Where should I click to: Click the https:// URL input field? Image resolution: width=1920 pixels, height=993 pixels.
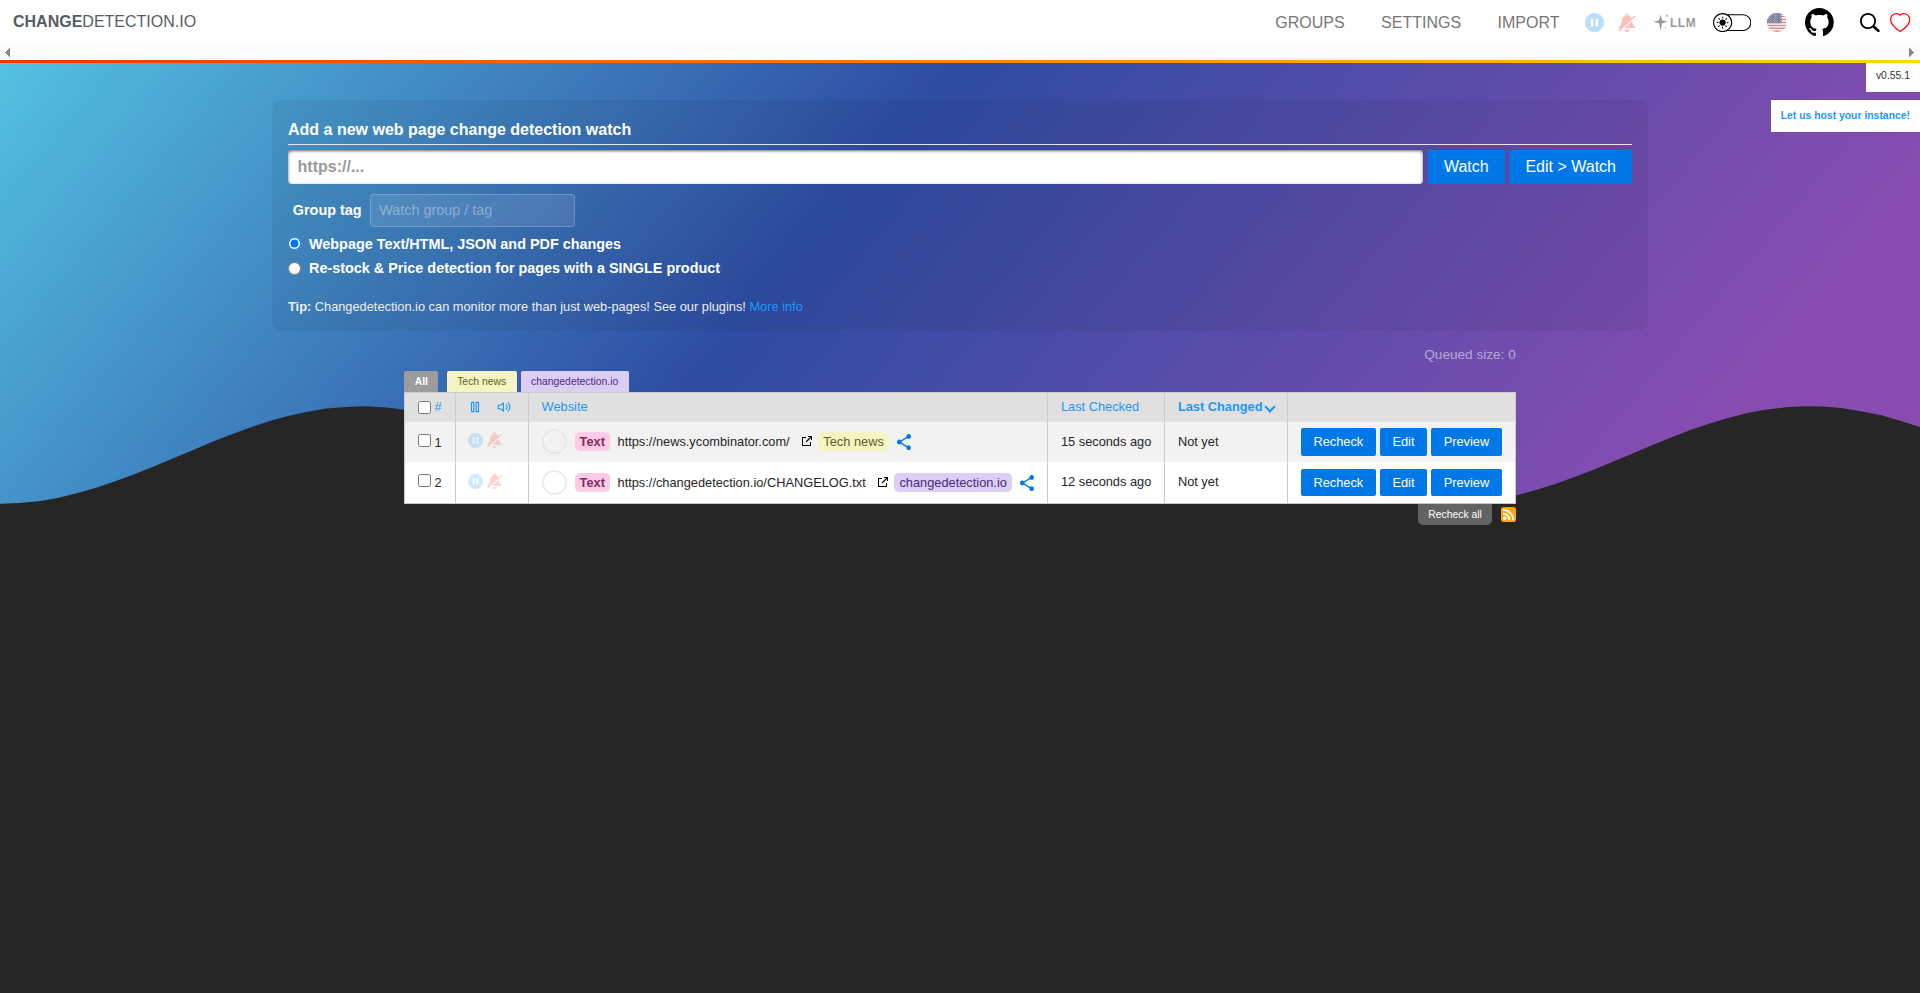click(854, 167)
